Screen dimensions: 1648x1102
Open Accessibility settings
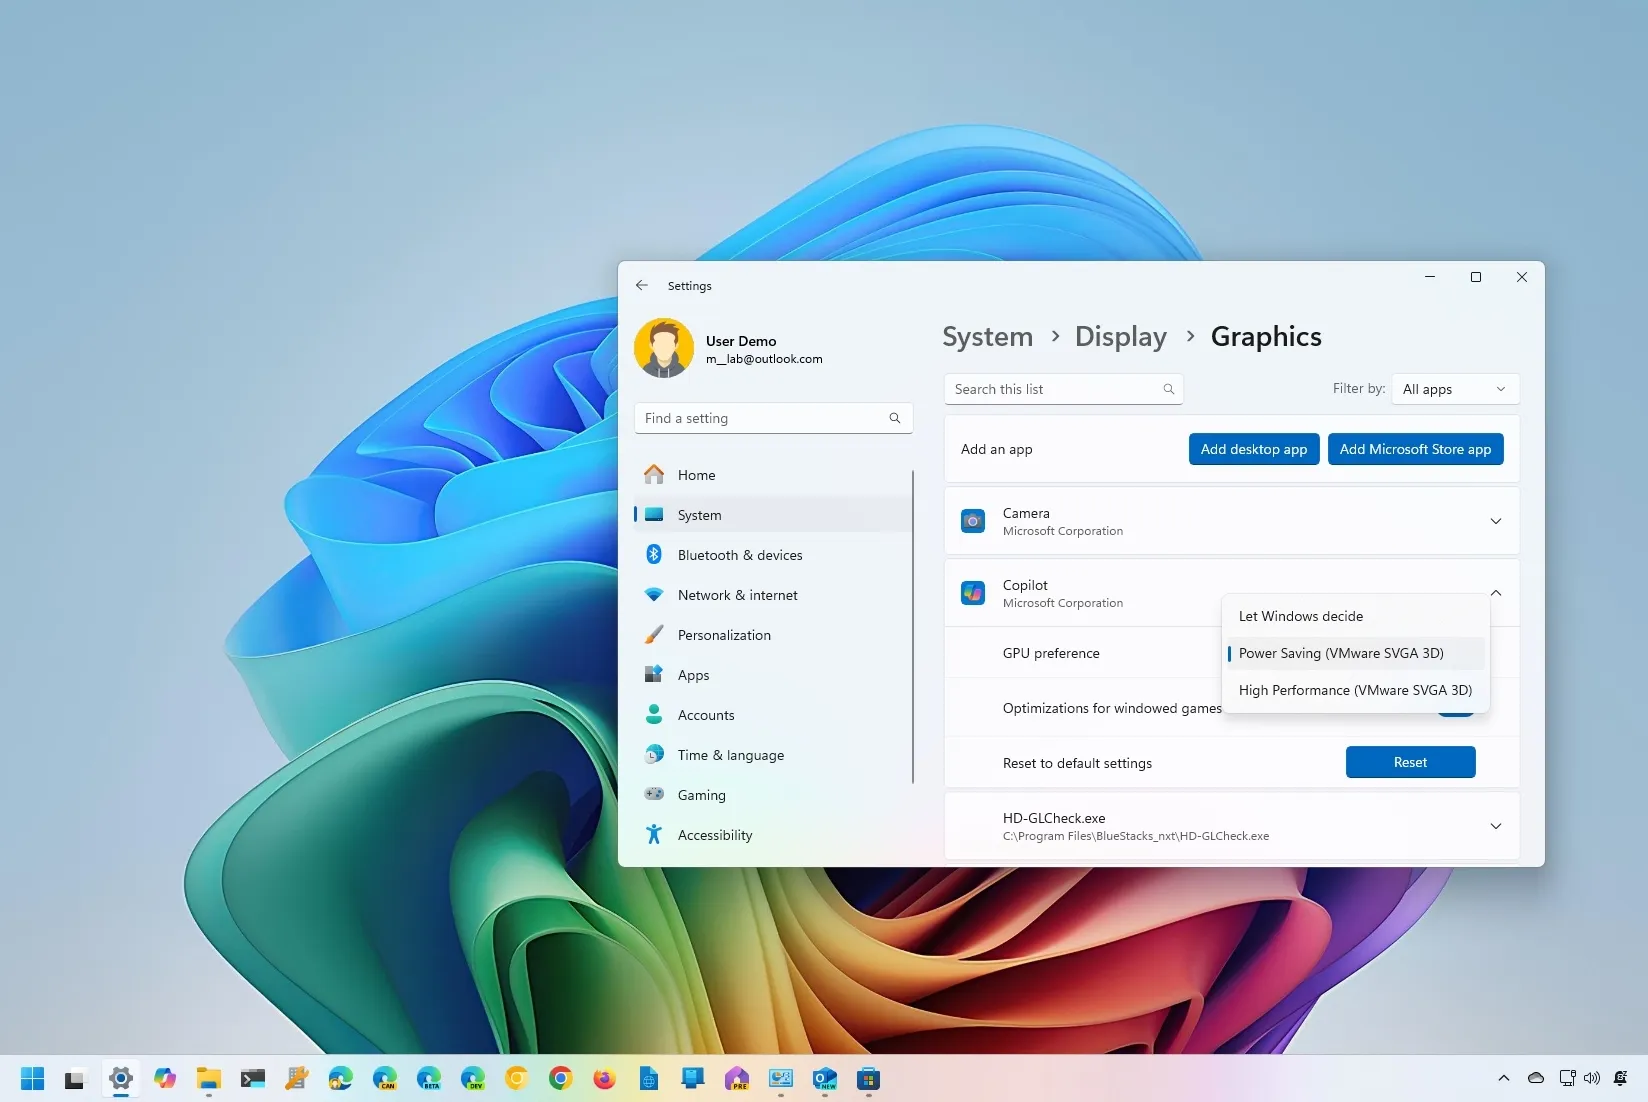[714, 835]
